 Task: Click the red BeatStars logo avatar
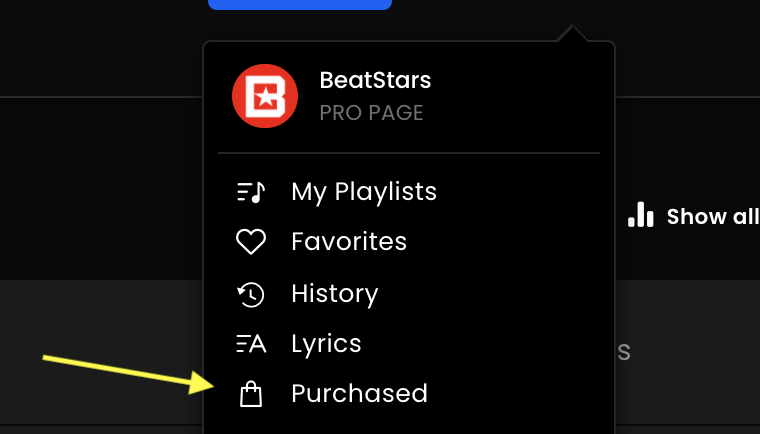(x=265, y=96)
